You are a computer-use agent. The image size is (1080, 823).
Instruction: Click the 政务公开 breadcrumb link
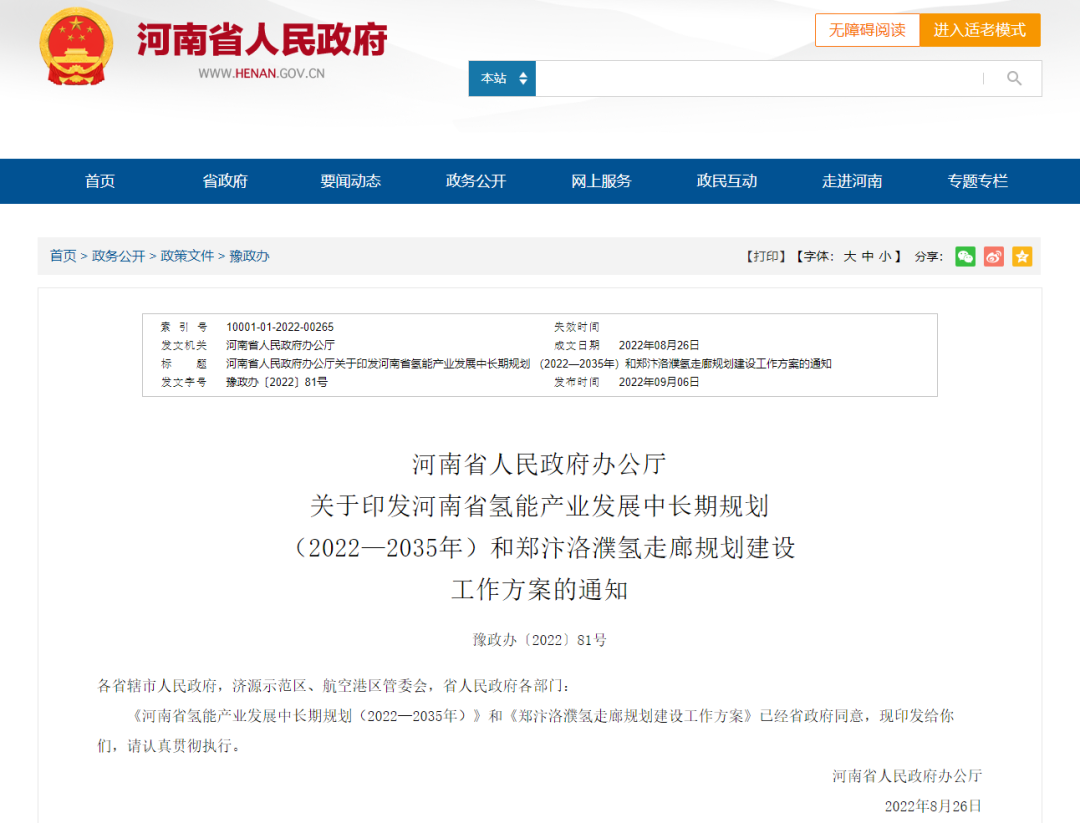118,256
